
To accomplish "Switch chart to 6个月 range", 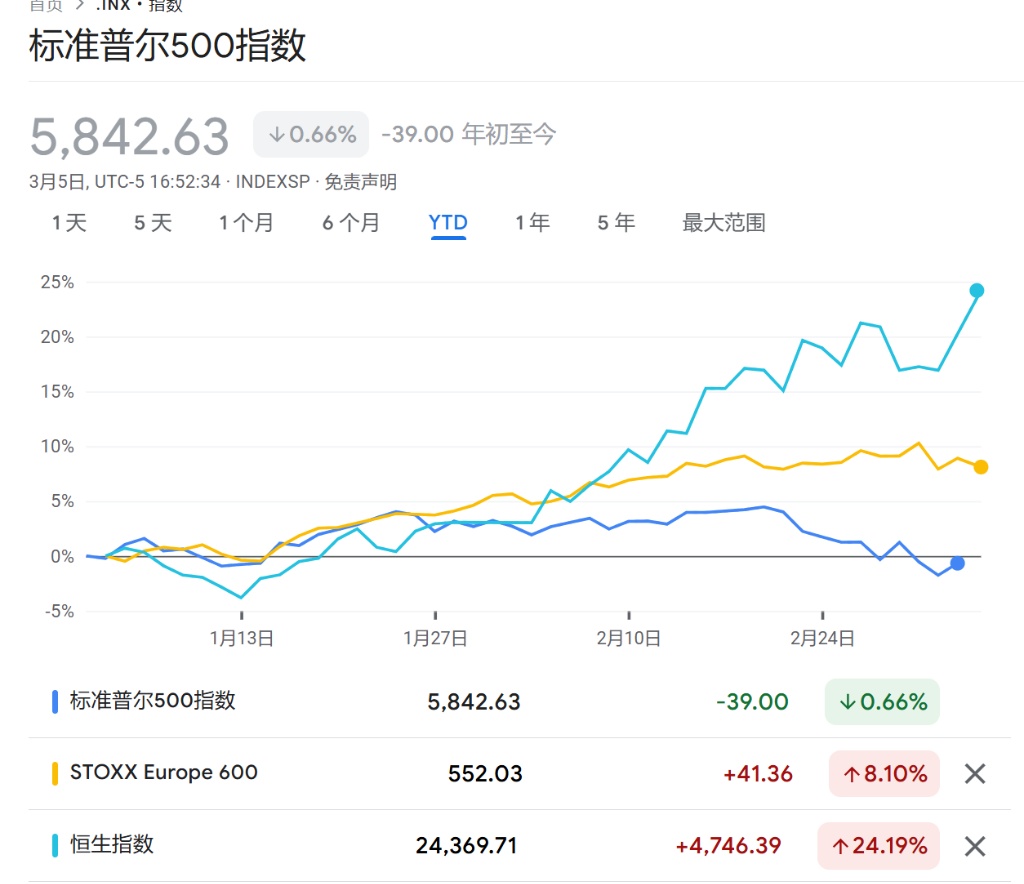I will [350, 222].
